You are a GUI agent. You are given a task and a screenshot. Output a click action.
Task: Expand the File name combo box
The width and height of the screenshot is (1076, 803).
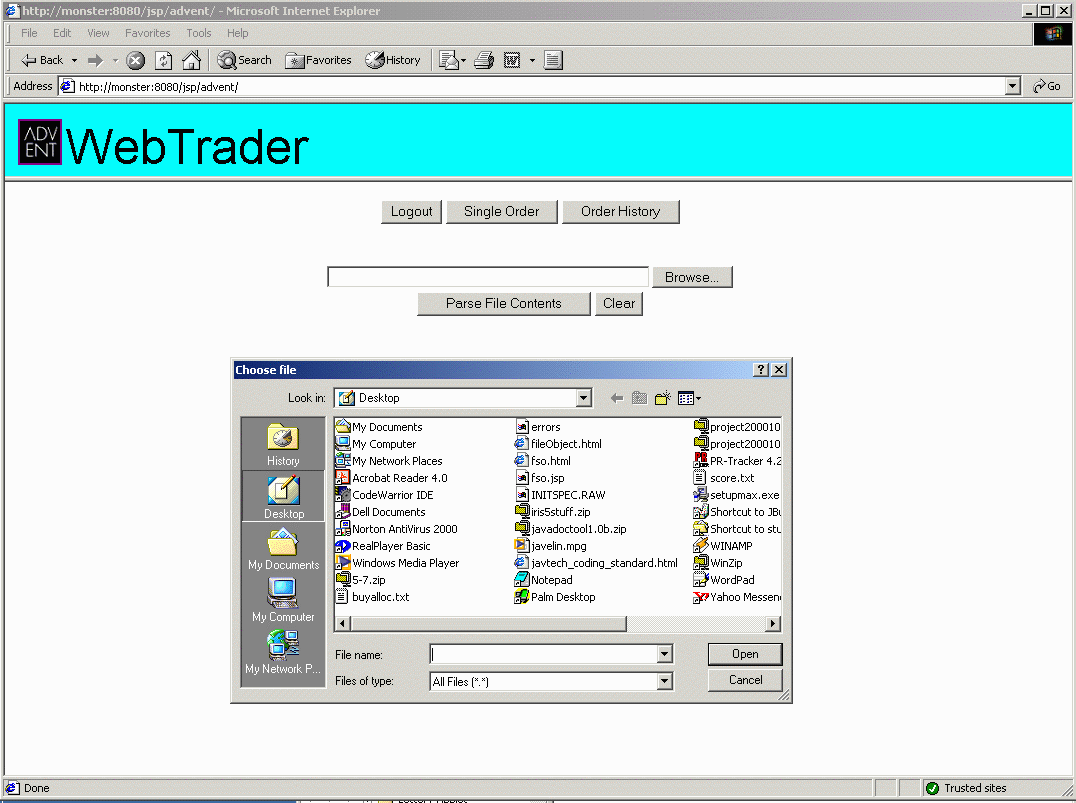click(664, 654)
